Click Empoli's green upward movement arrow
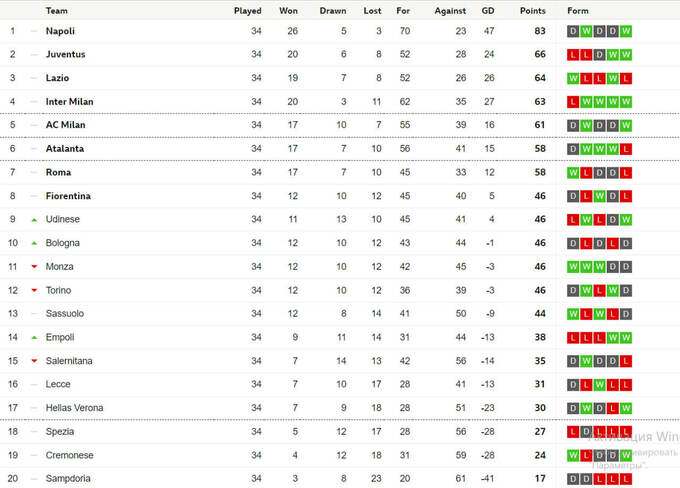This screenshot has width=680, height=488. pyautogui.click(x=34, y=337)
